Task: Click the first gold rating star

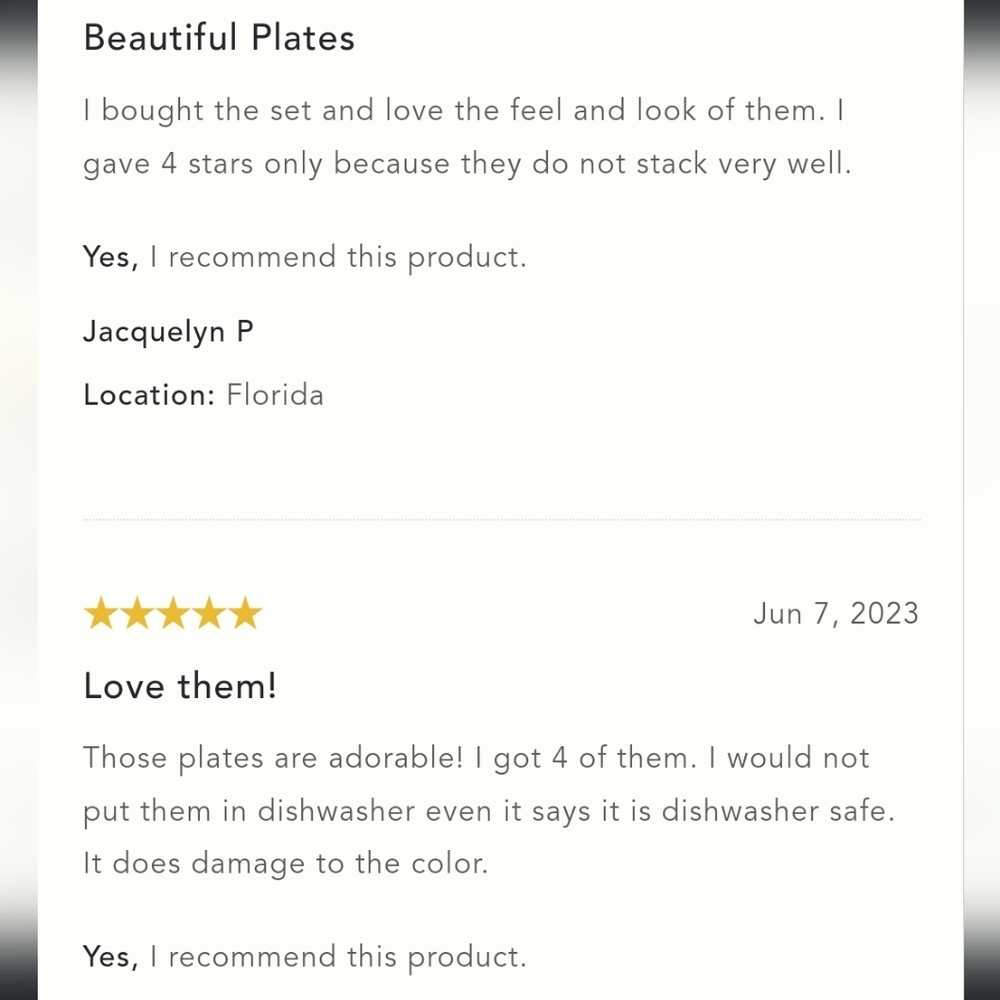Action: [x=101, y=614]
